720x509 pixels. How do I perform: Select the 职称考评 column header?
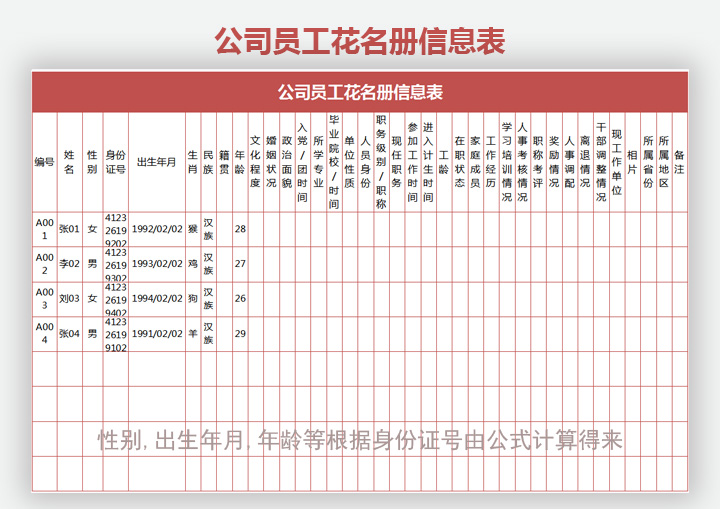pyautogui.click(x=538, y=162)
